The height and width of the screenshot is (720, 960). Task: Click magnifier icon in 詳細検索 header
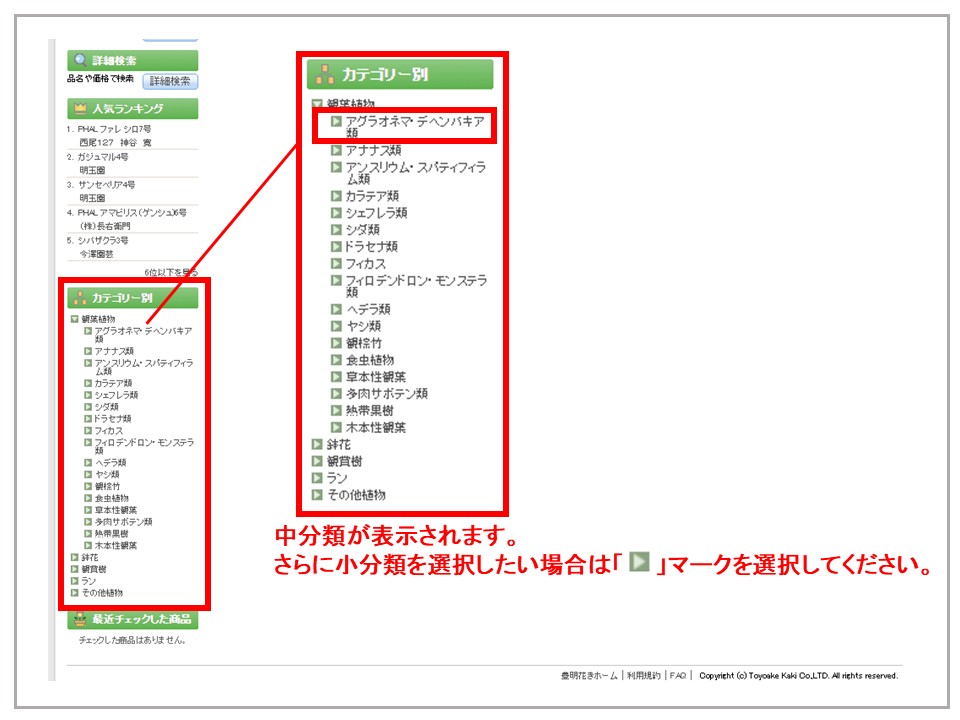click(80, 60)
